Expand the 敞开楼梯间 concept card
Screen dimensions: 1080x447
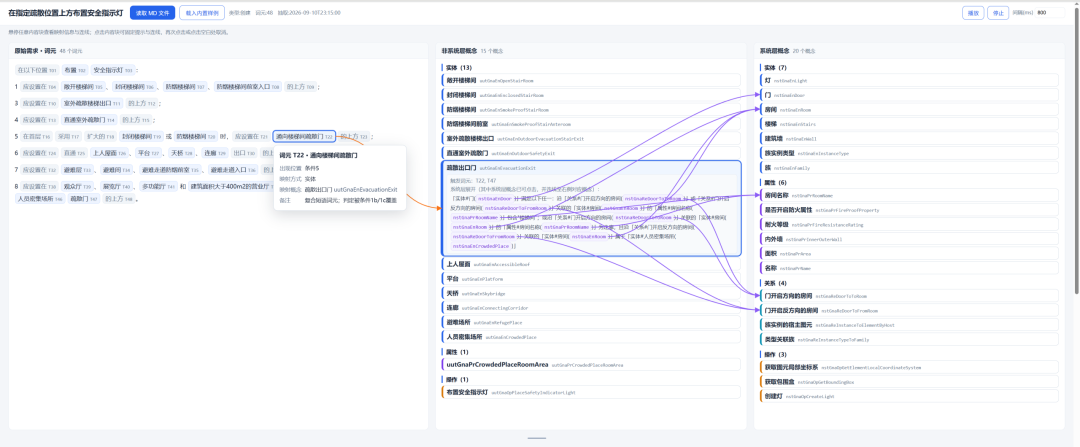click(x=591, y=81)
